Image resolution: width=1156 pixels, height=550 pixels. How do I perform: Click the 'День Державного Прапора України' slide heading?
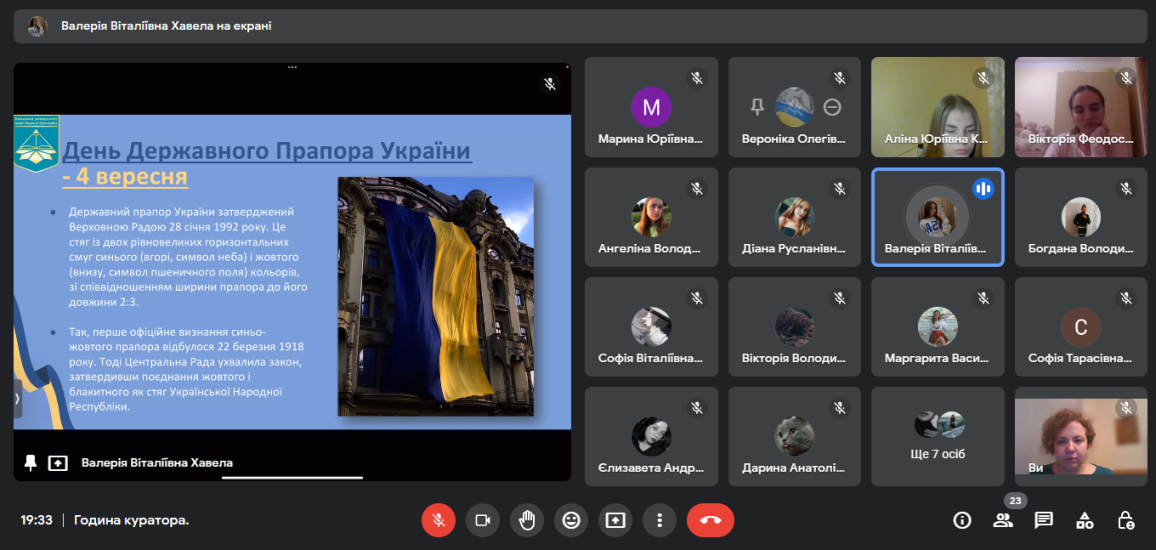pos(267,152)
